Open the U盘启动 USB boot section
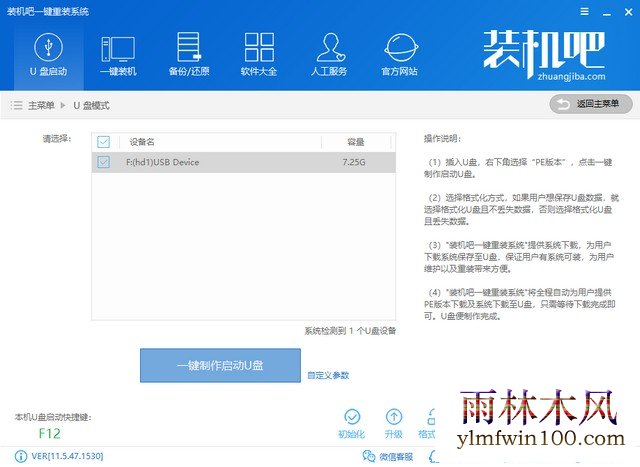 pos(49,56)
